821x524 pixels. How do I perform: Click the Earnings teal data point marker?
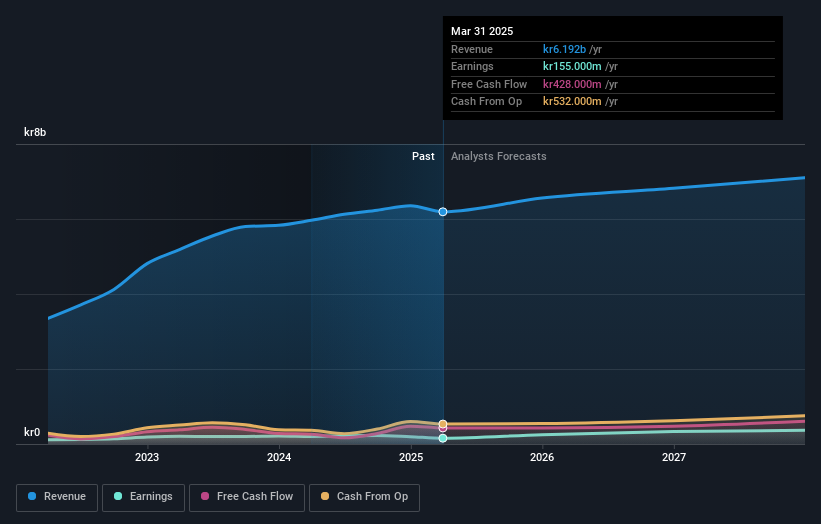pyautogui.click(x=443, y=438)
